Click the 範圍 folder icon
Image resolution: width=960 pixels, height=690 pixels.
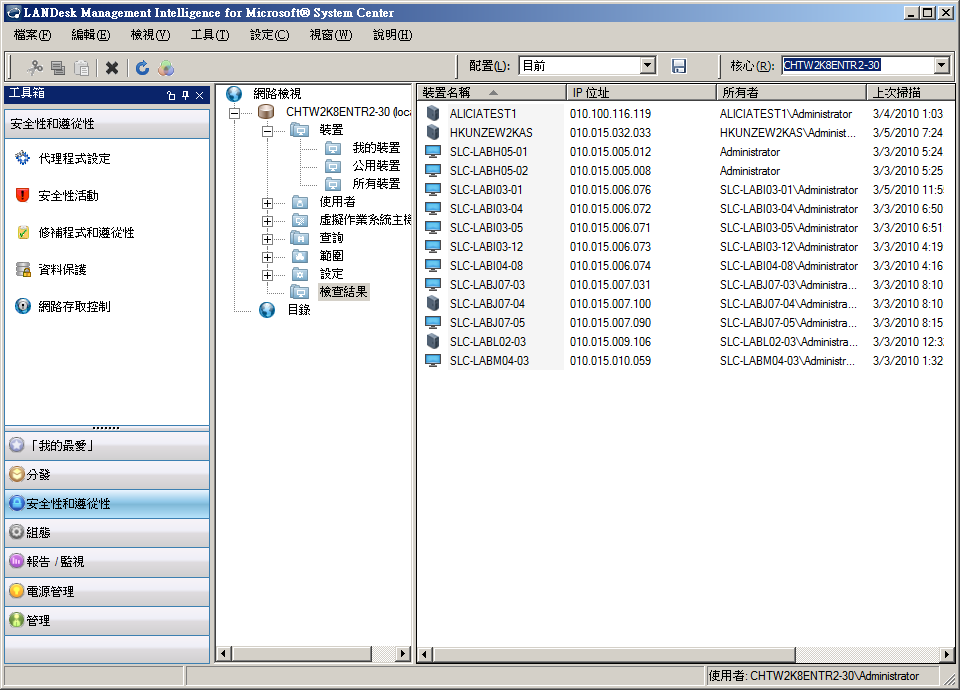pyautogui.click(x=299, y=255)
